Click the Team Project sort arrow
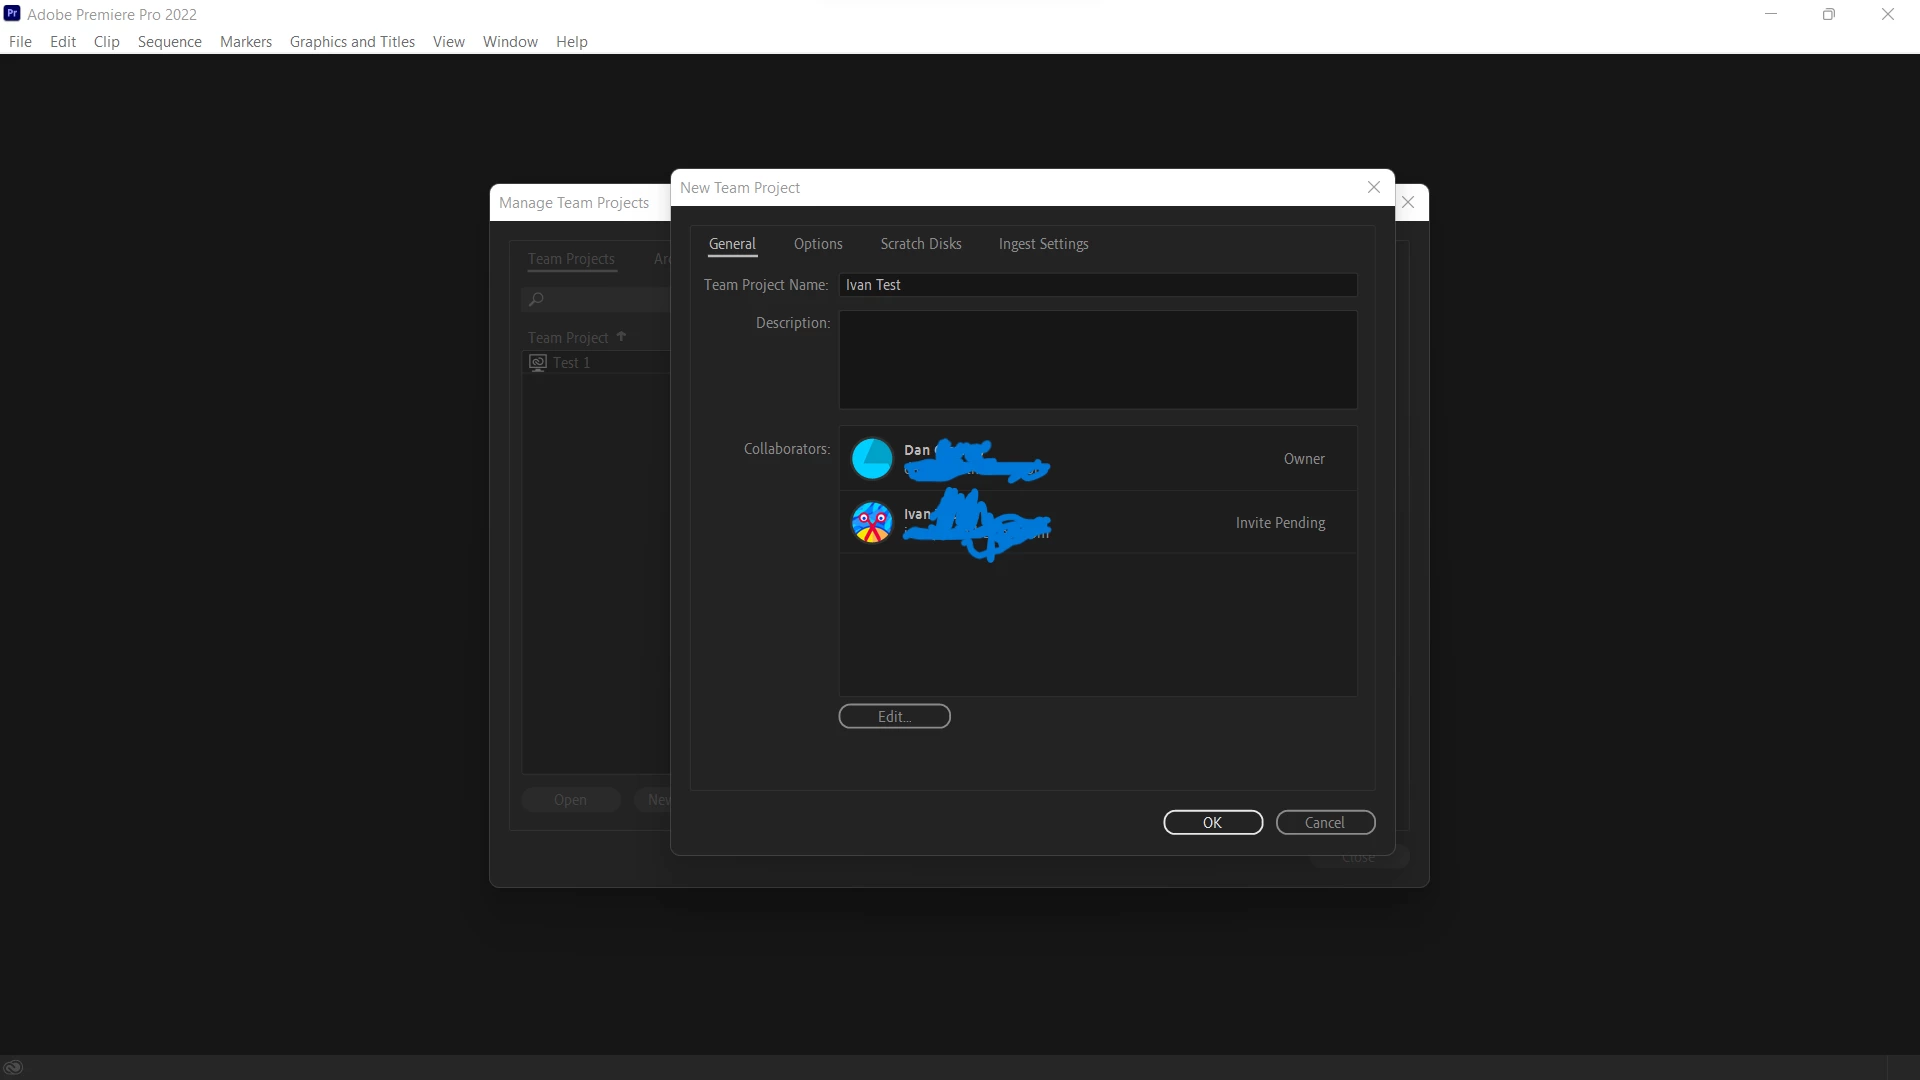The width and height of the screenshot is (1920, 1080). pos(621,337)
